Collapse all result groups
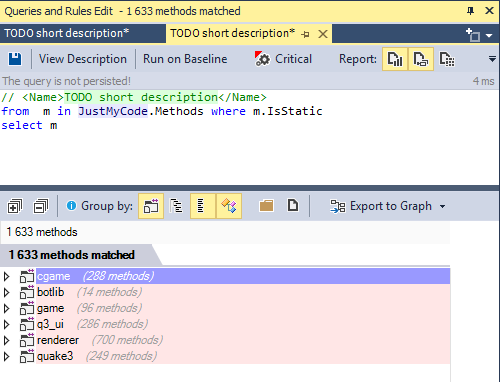This screenshot has width=500, height=382. (x=41, y=206)
